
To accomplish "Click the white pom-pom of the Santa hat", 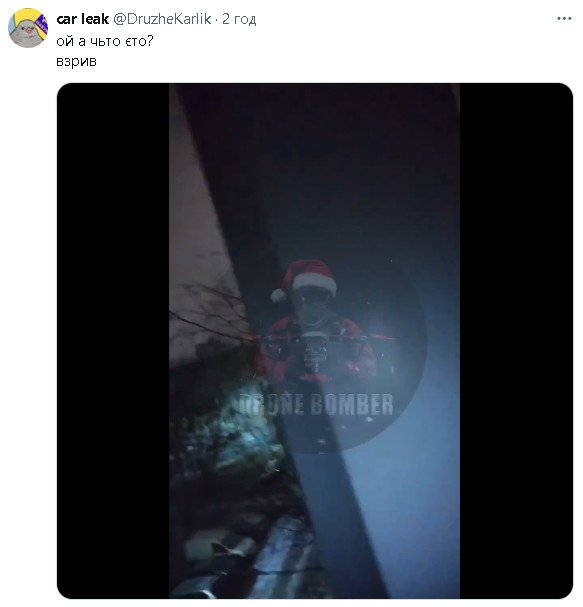I will click(x=278, y=295).
